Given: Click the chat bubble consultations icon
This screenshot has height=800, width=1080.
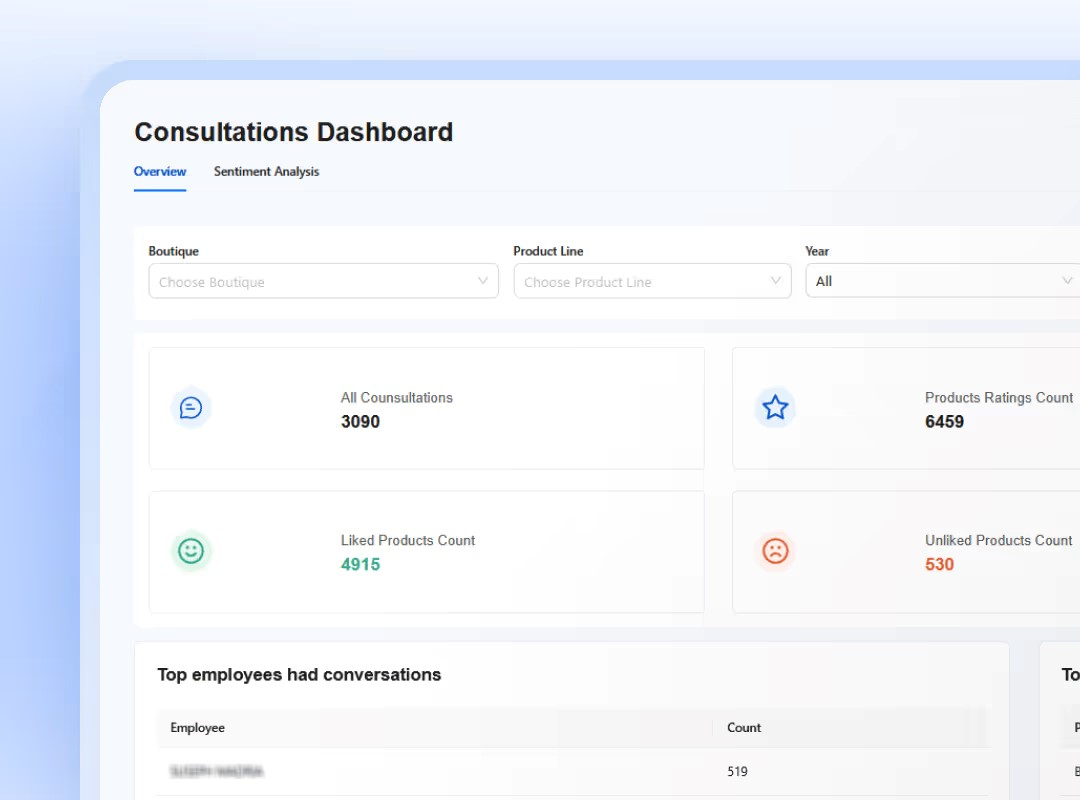Looking at the screenshot, I should pyautogui.click(x=191, y=408).
